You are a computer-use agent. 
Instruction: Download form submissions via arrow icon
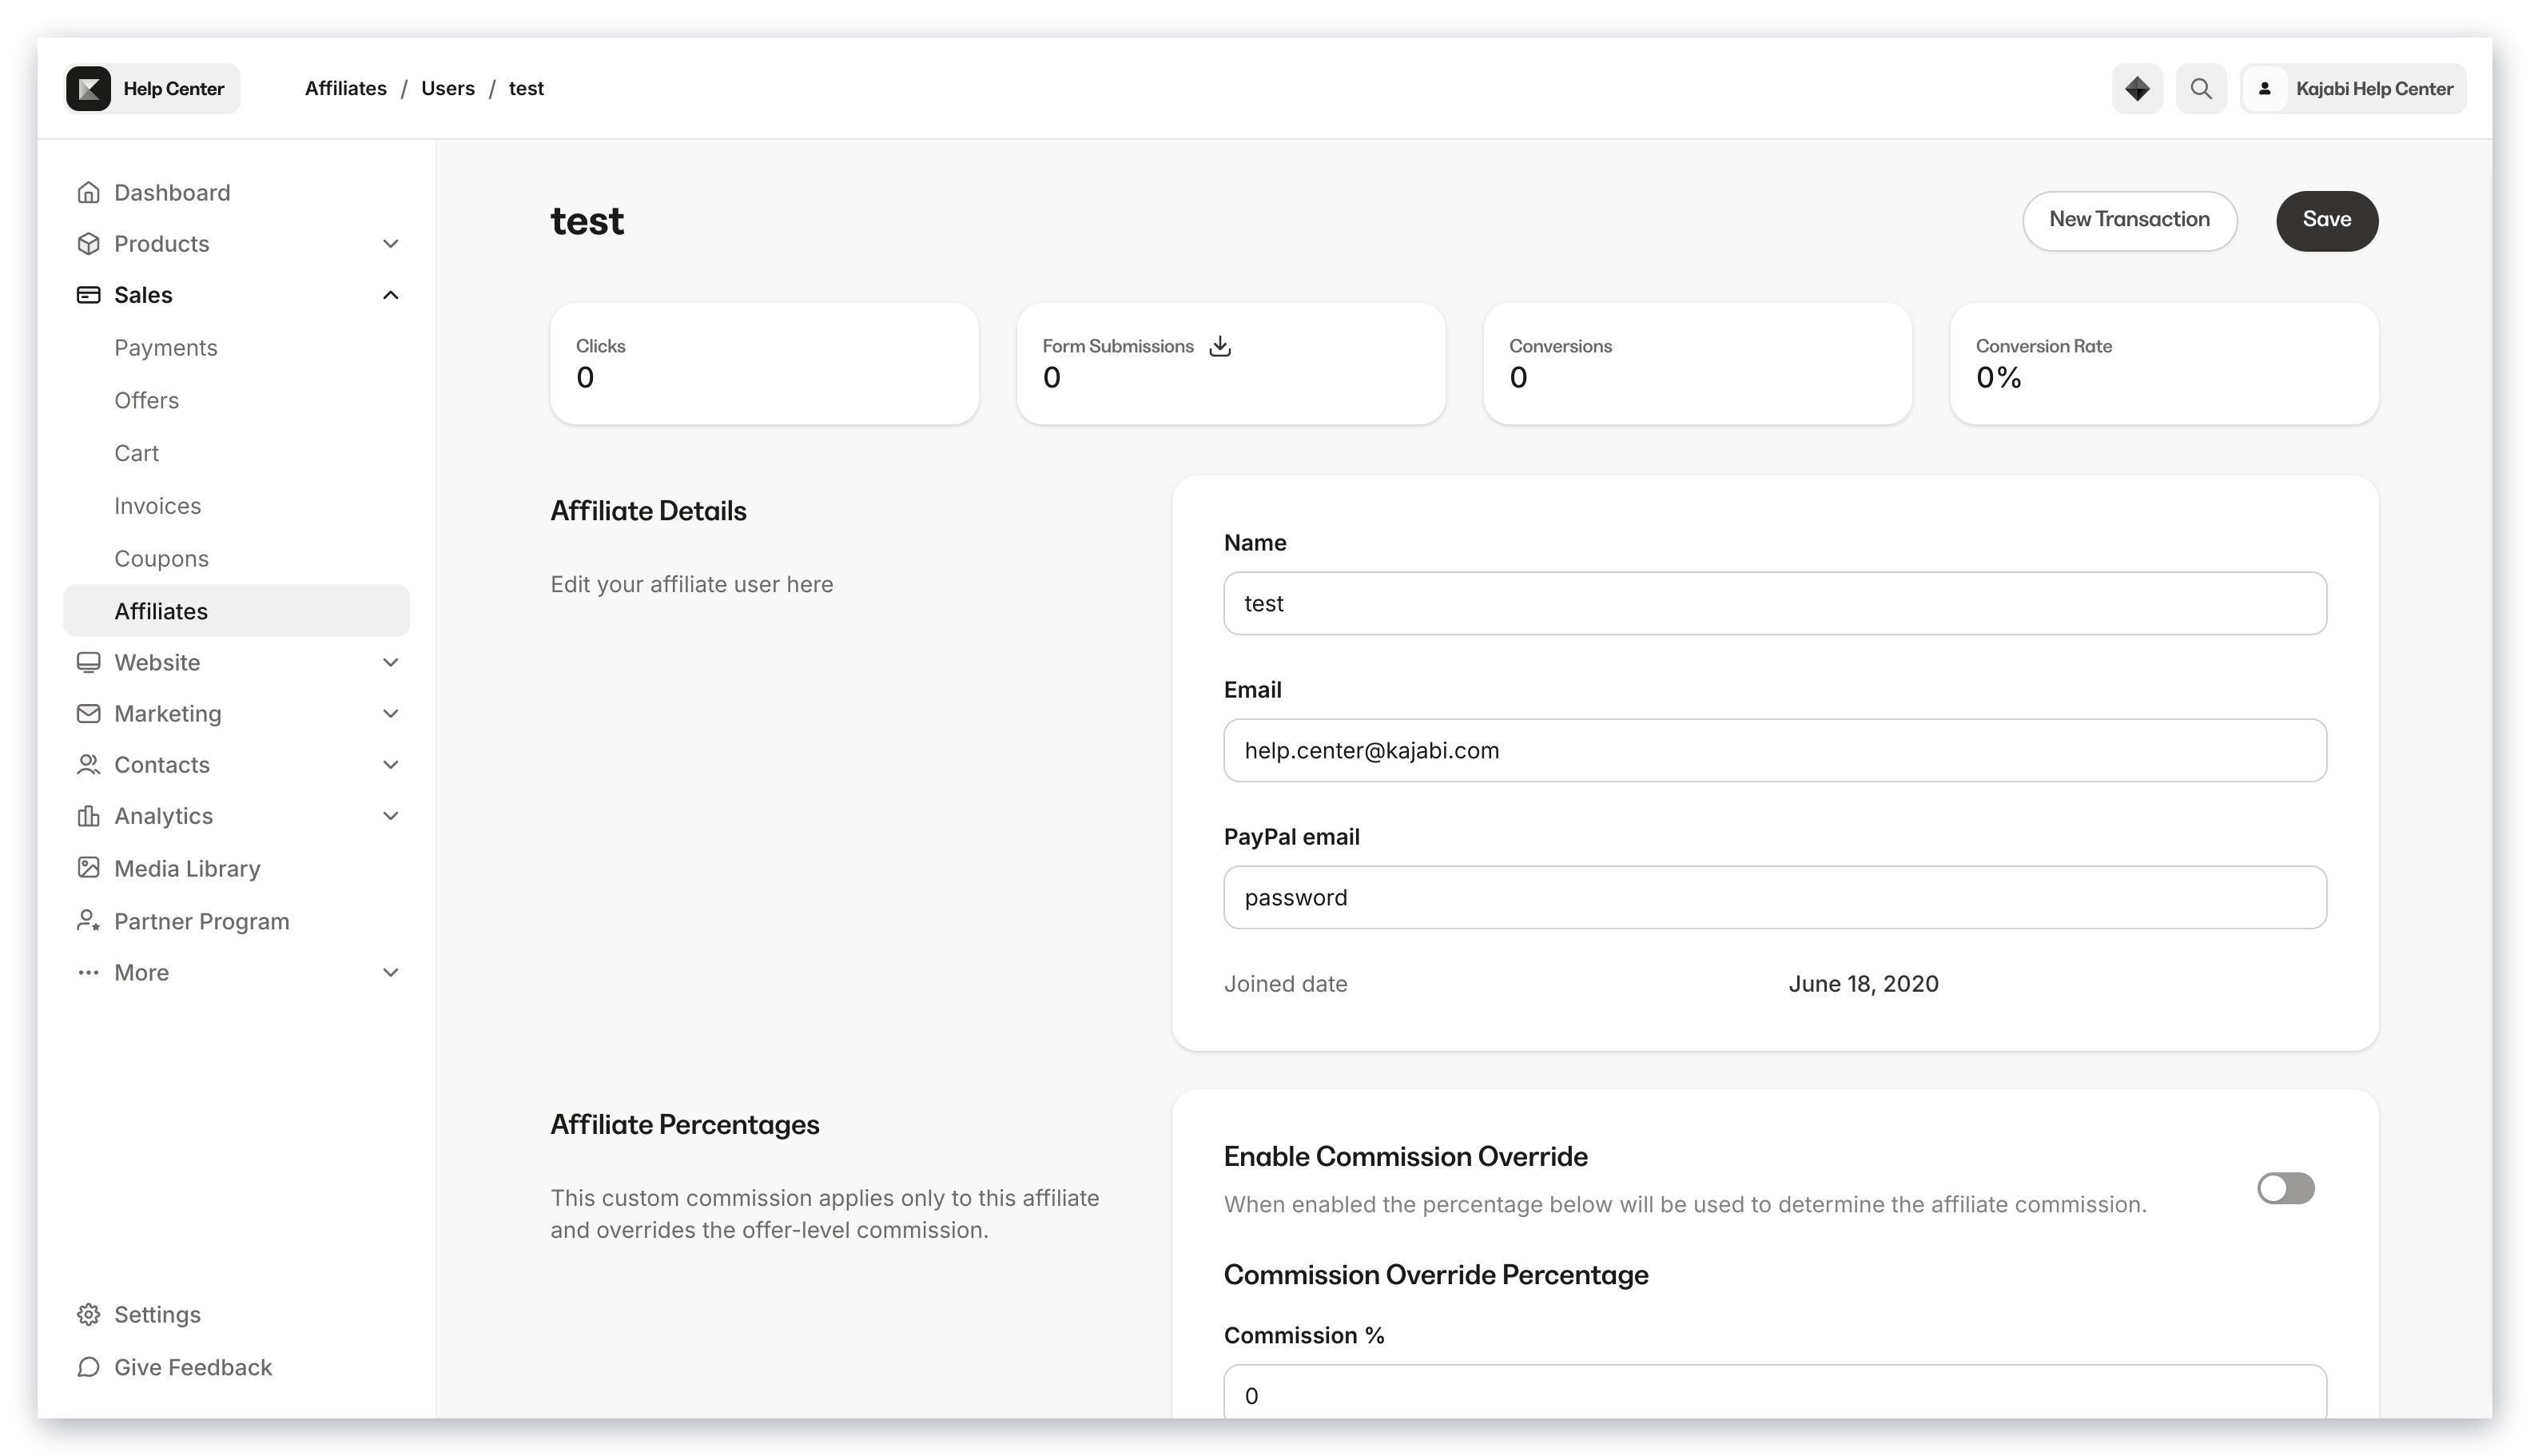click(x=1219, y=346)
